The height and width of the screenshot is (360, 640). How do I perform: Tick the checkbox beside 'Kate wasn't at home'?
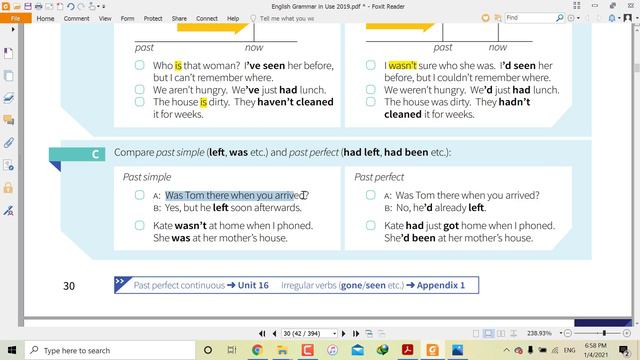pos(140,225)
